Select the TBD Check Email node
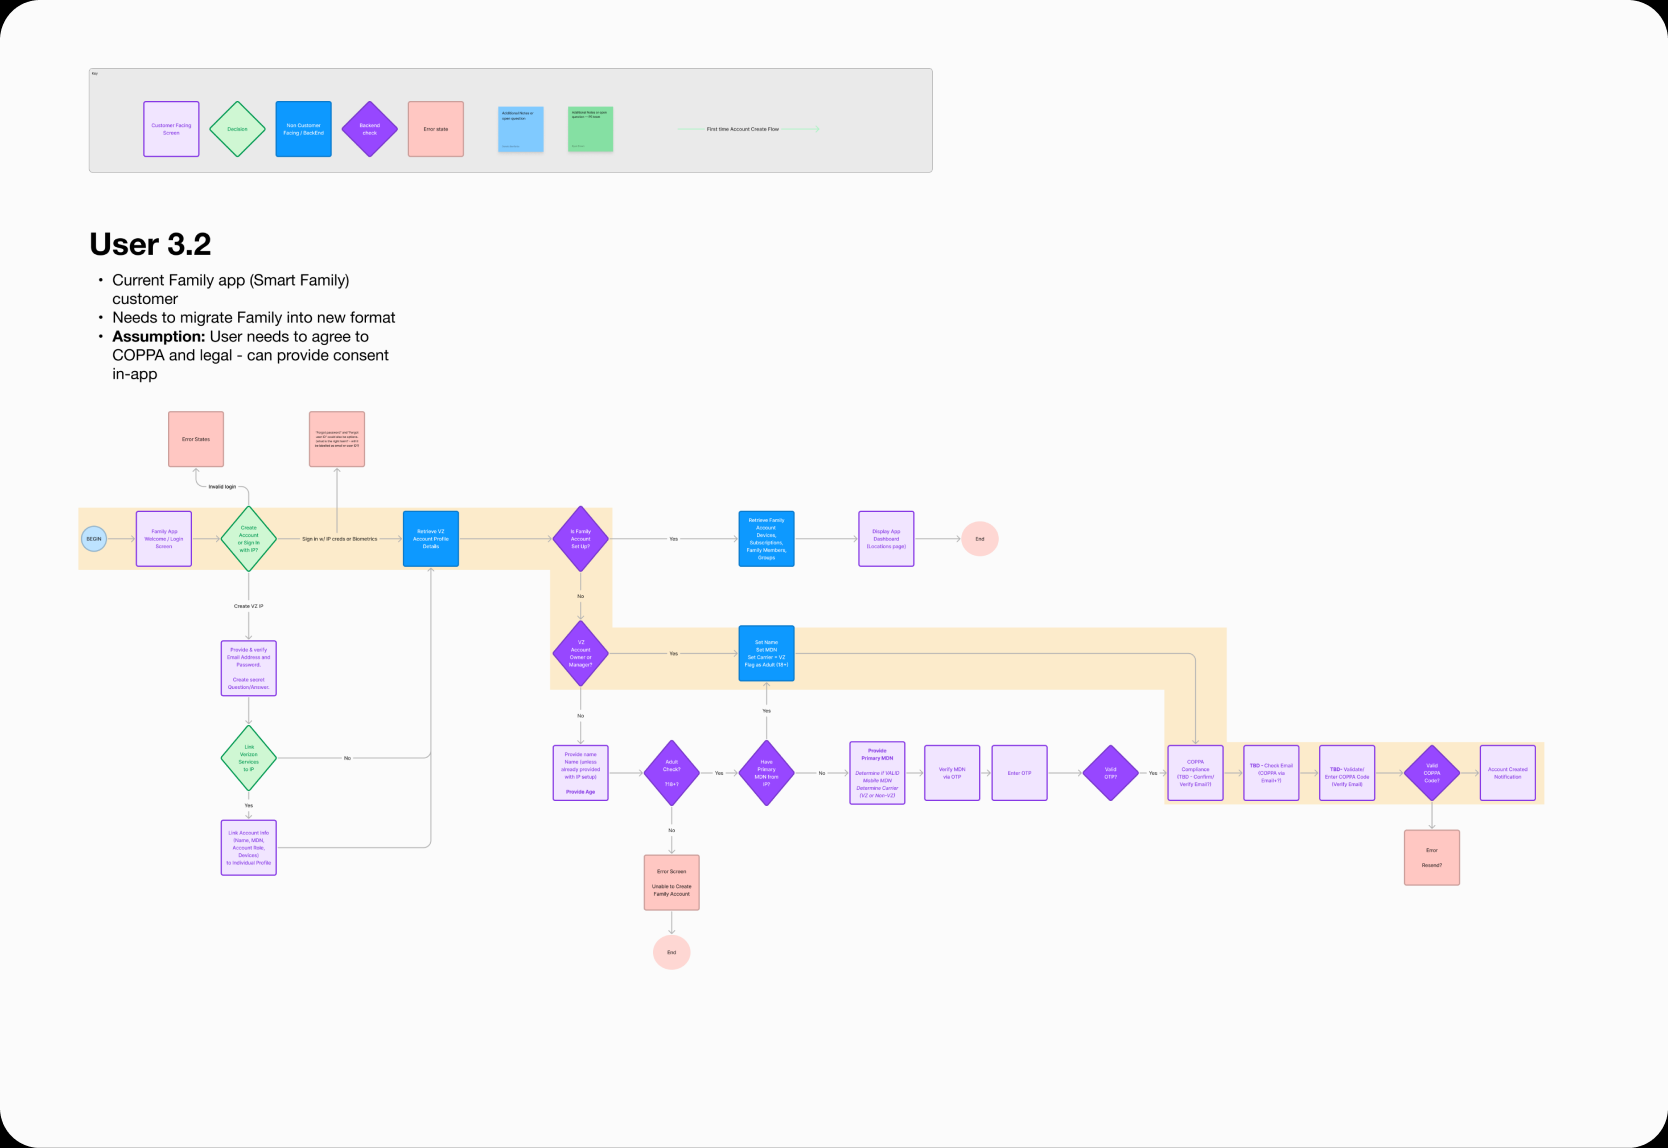Image resolution: width=1668 pixels, height=1148 pixels. point(1271,773)
